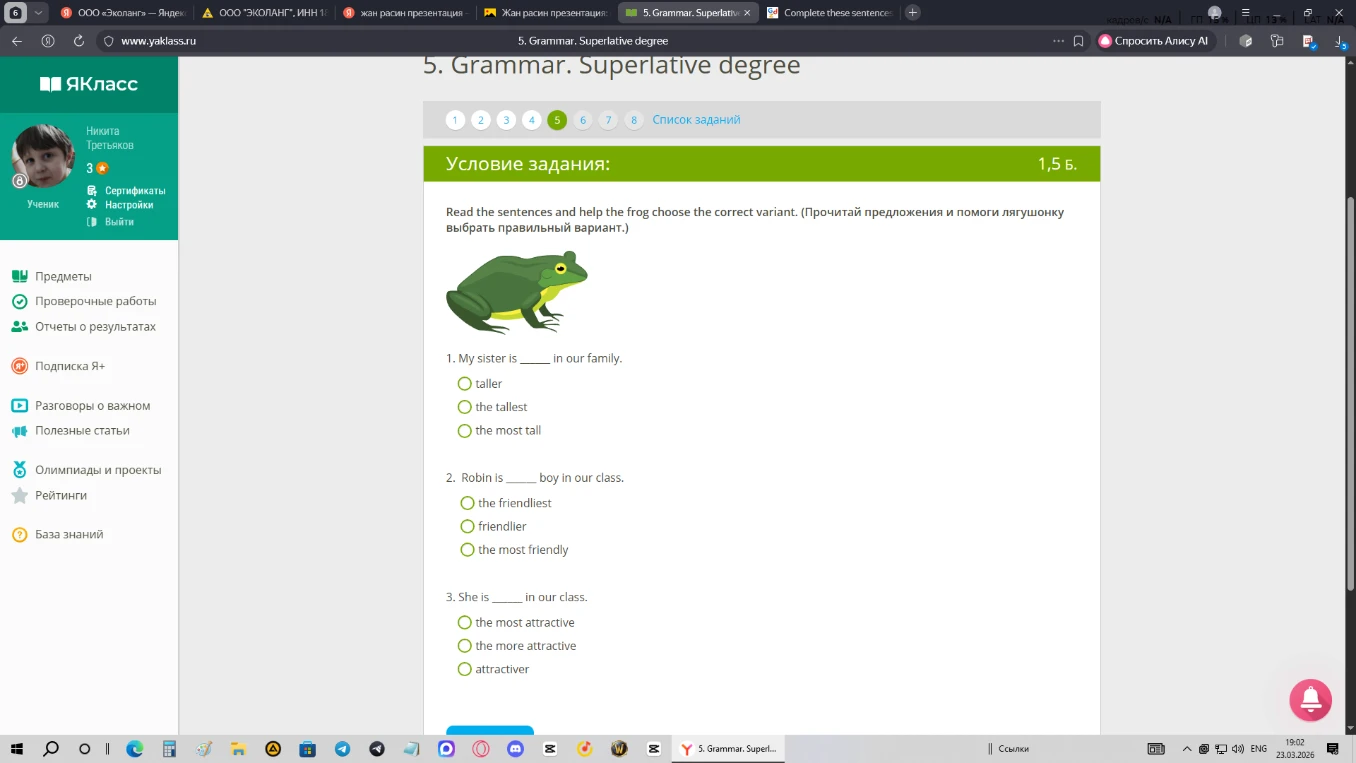Open Discord from the taskbar
The image size is (1356, 763).
pos(515,748)
